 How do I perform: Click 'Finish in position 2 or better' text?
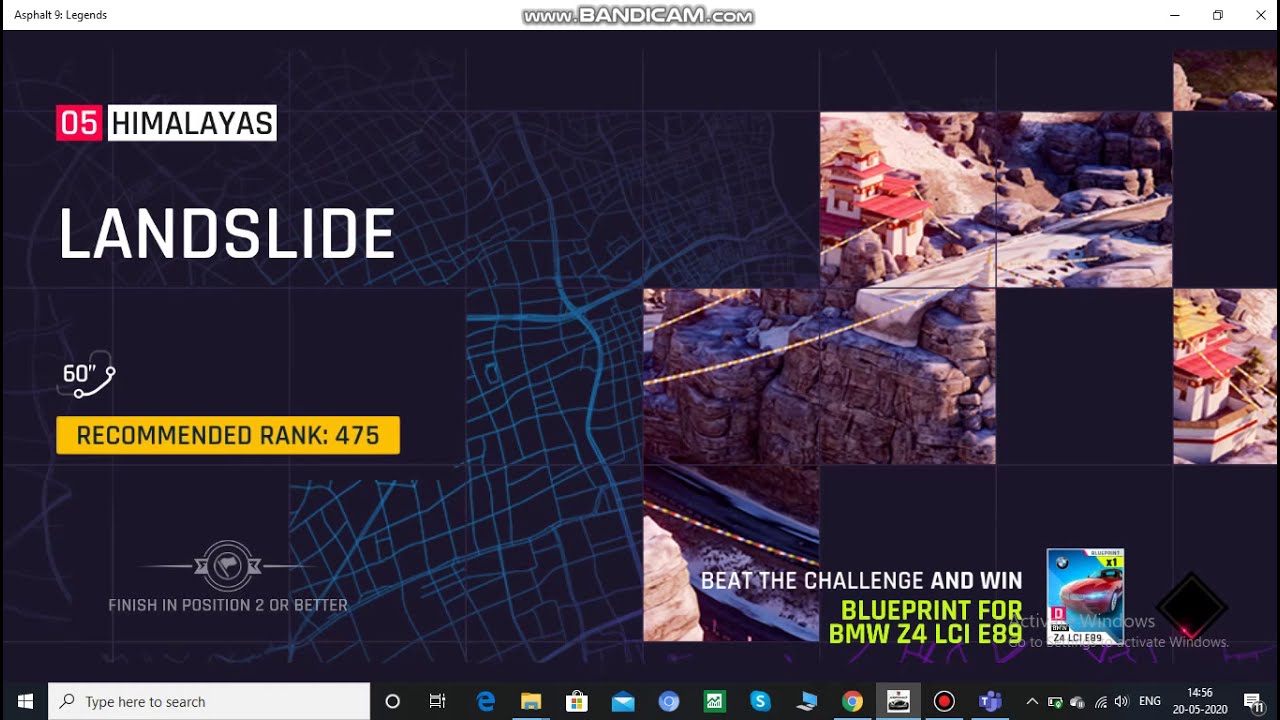coord(228,605)
